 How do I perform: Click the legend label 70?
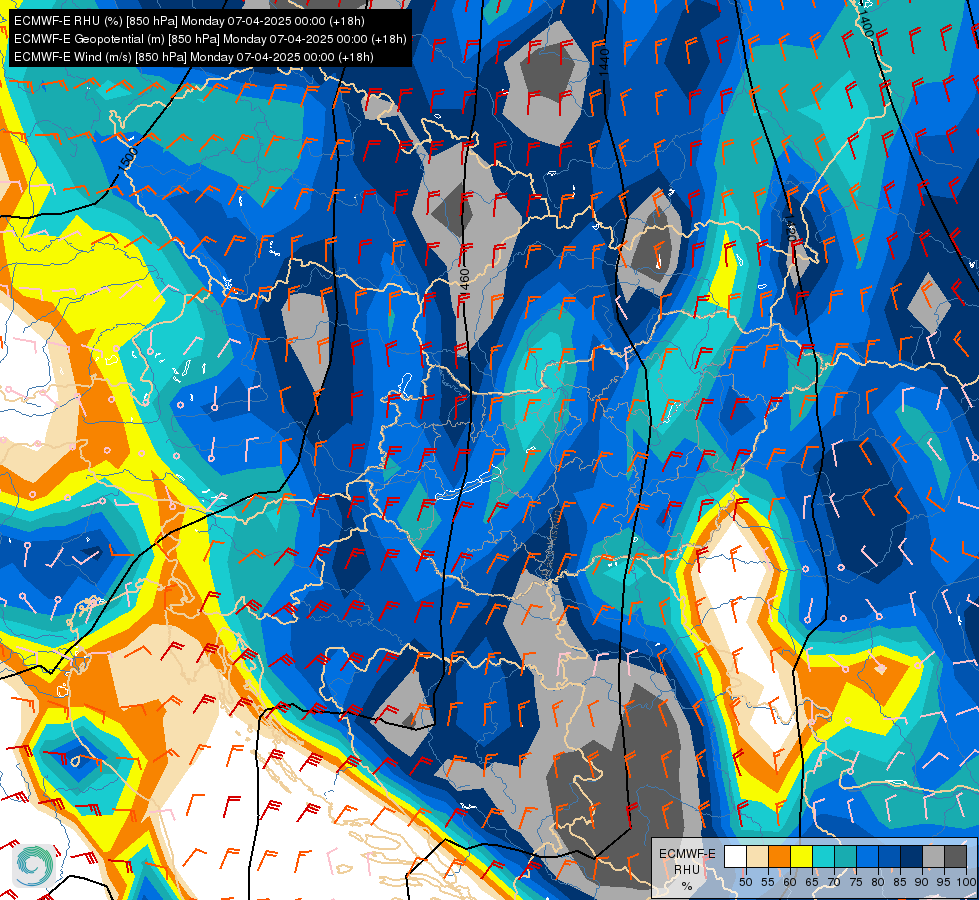pyautogui.click(x=834, y=882)
